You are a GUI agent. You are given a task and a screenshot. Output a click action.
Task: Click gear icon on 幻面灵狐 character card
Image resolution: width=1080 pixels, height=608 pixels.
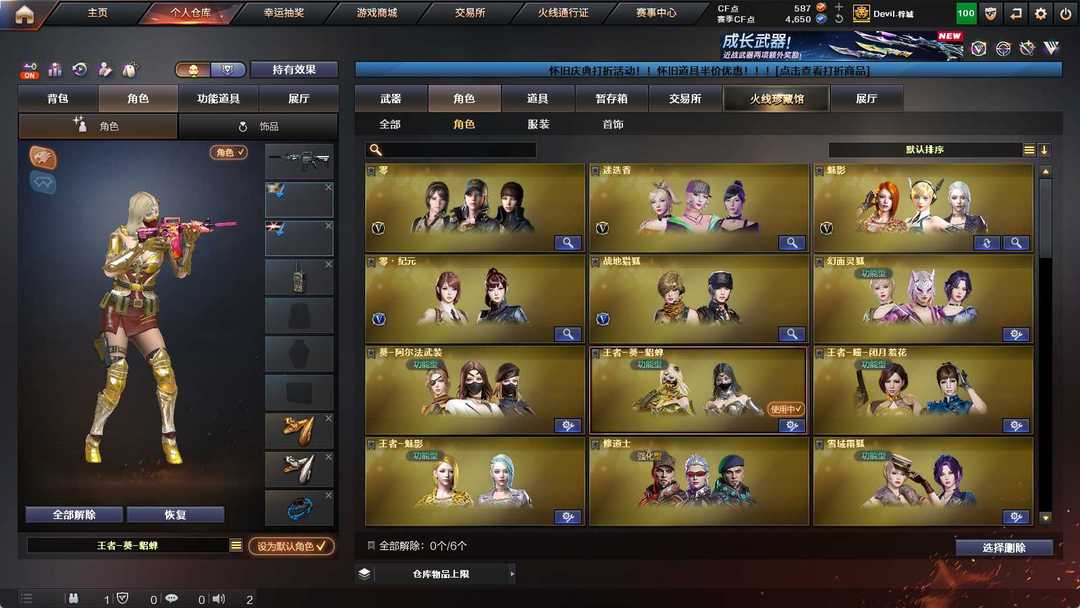point(1015,334)
